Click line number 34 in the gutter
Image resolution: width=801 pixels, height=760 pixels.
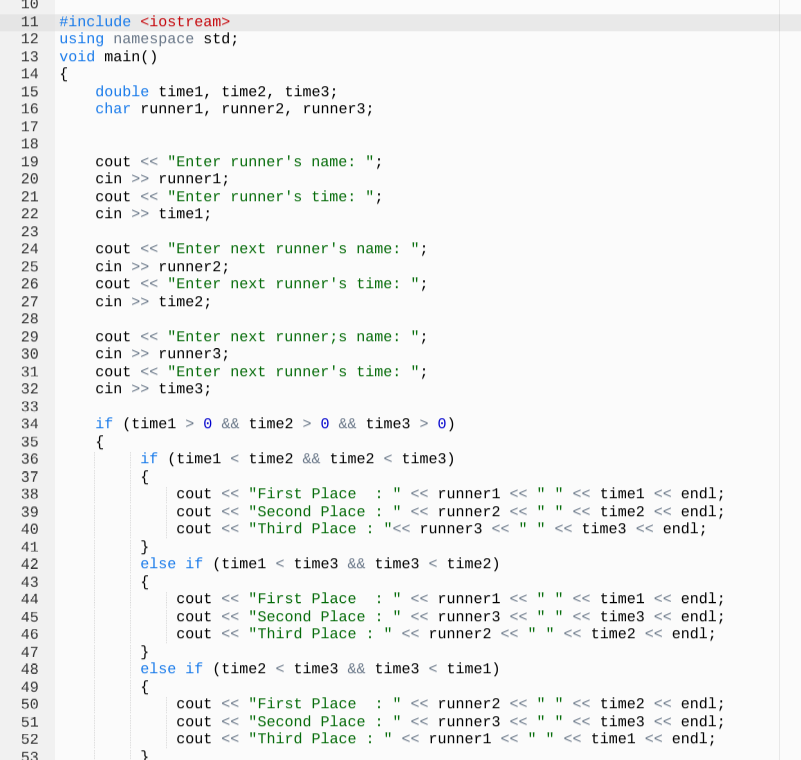pos(30,423)
